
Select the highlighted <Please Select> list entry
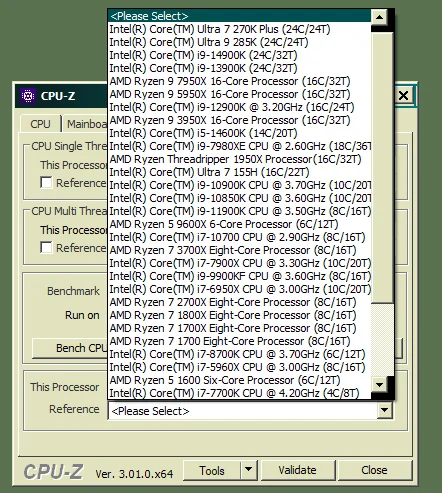[239, 16]
